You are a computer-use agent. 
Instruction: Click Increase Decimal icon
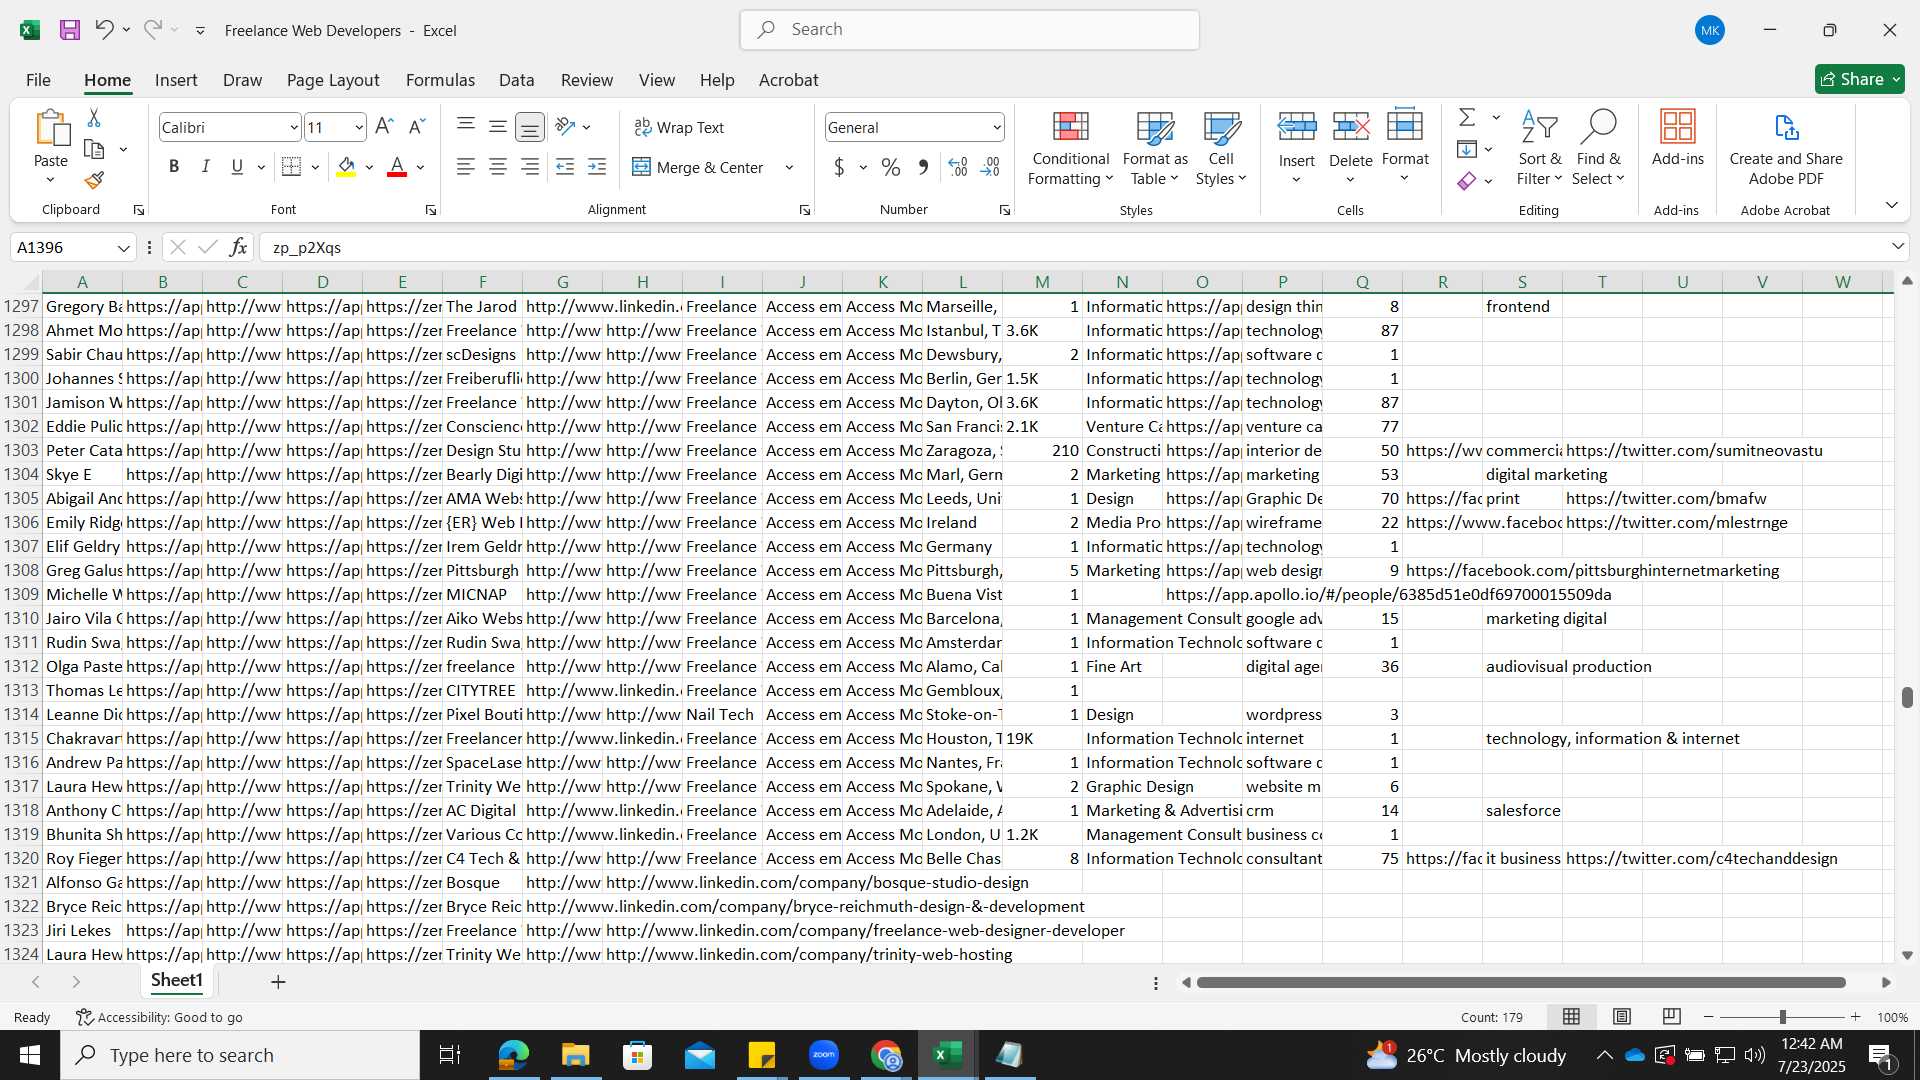pyautogui.click(x=958, y=167)
